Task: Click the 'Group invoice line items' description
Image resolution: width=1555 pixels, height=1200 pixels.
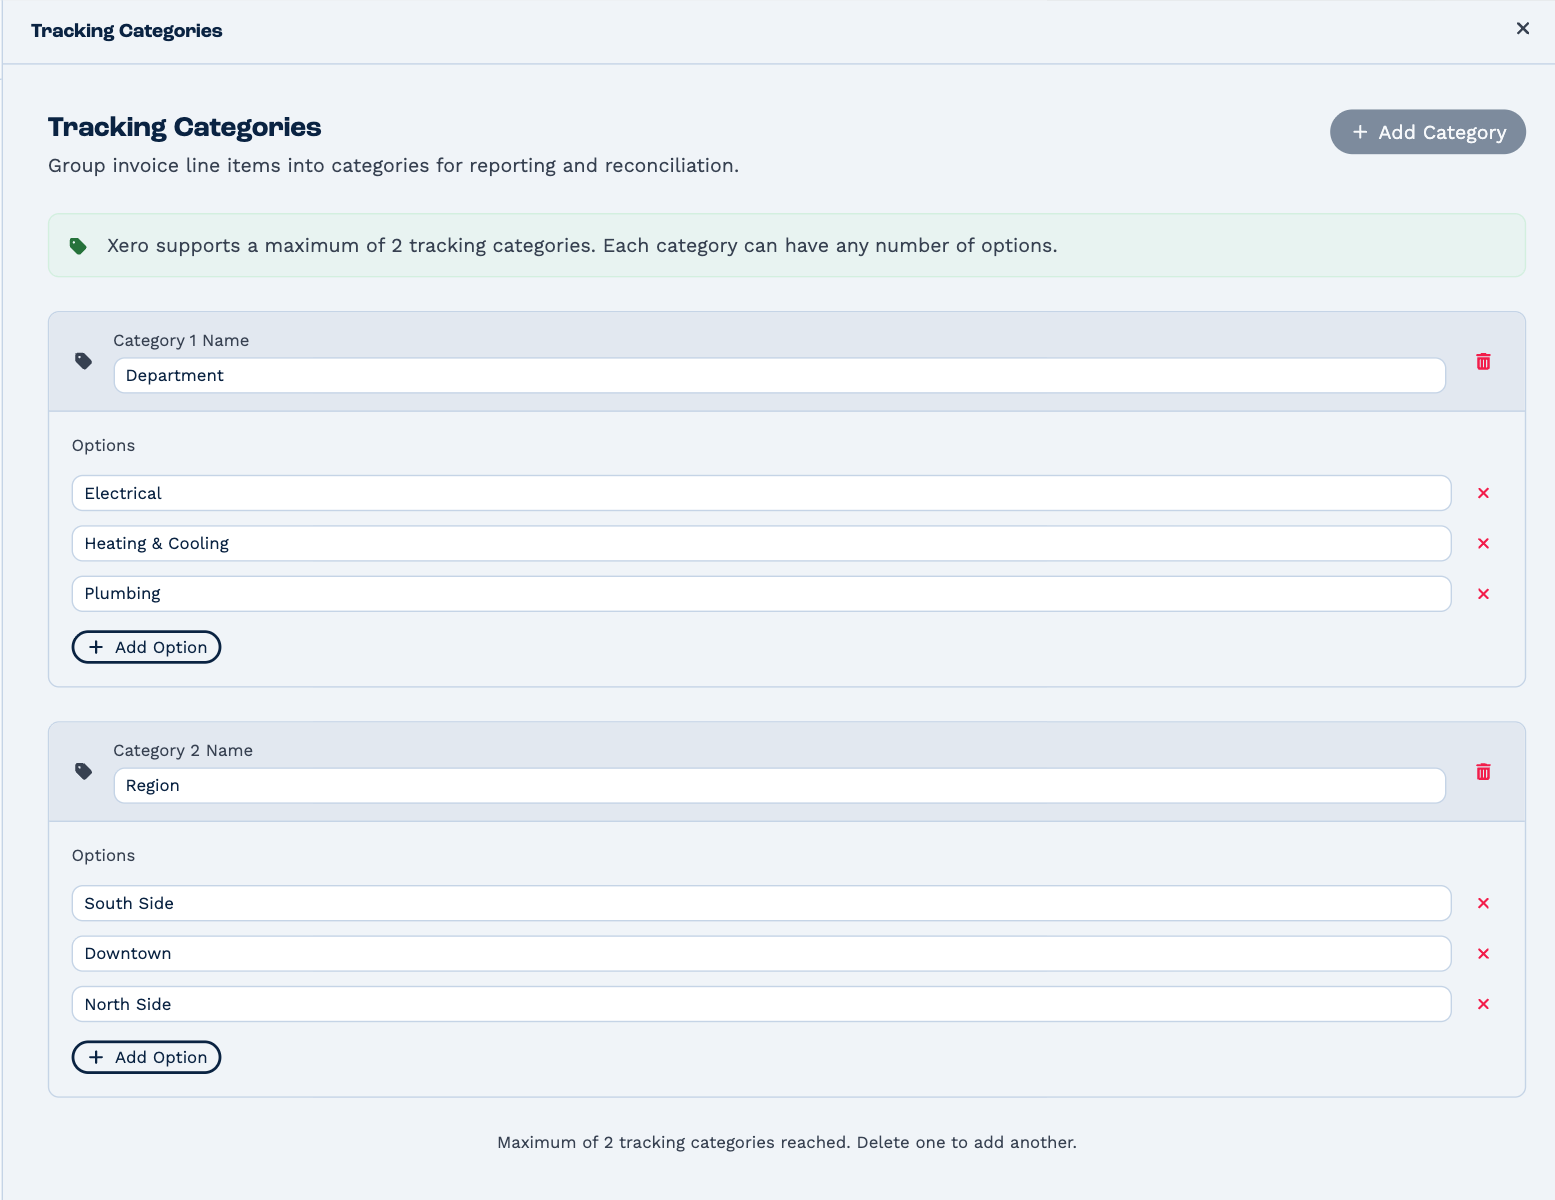Action: pyautogui.click(x=393, y=166)
